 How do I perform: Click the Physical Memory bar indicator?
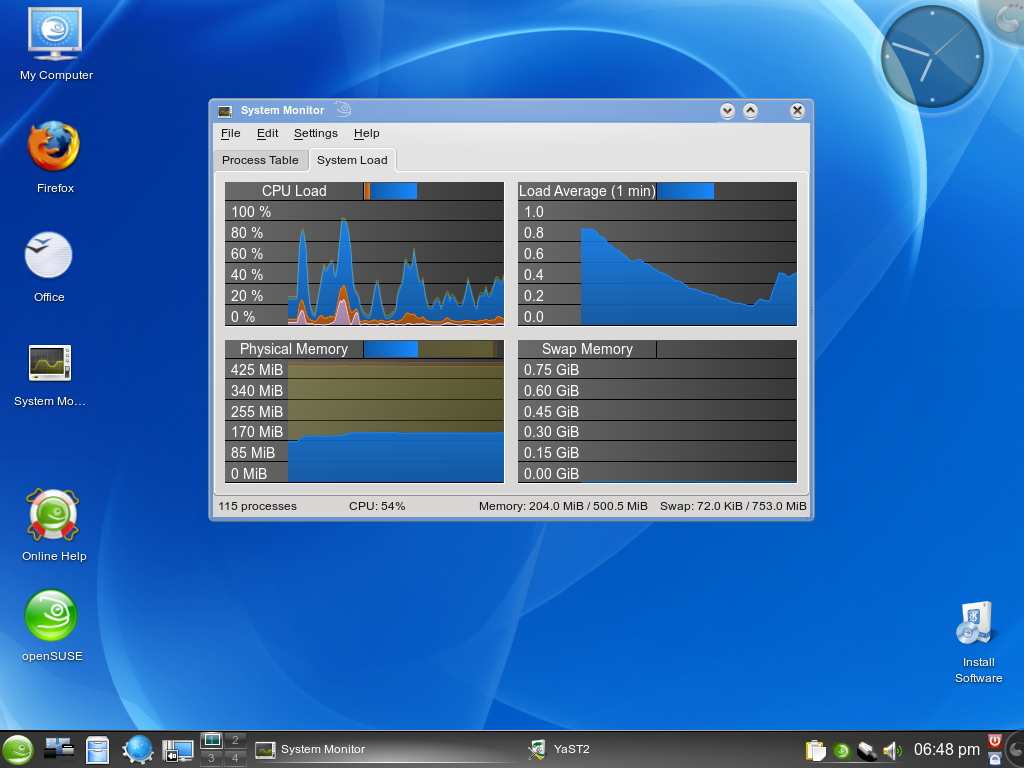tap(430, 349)
